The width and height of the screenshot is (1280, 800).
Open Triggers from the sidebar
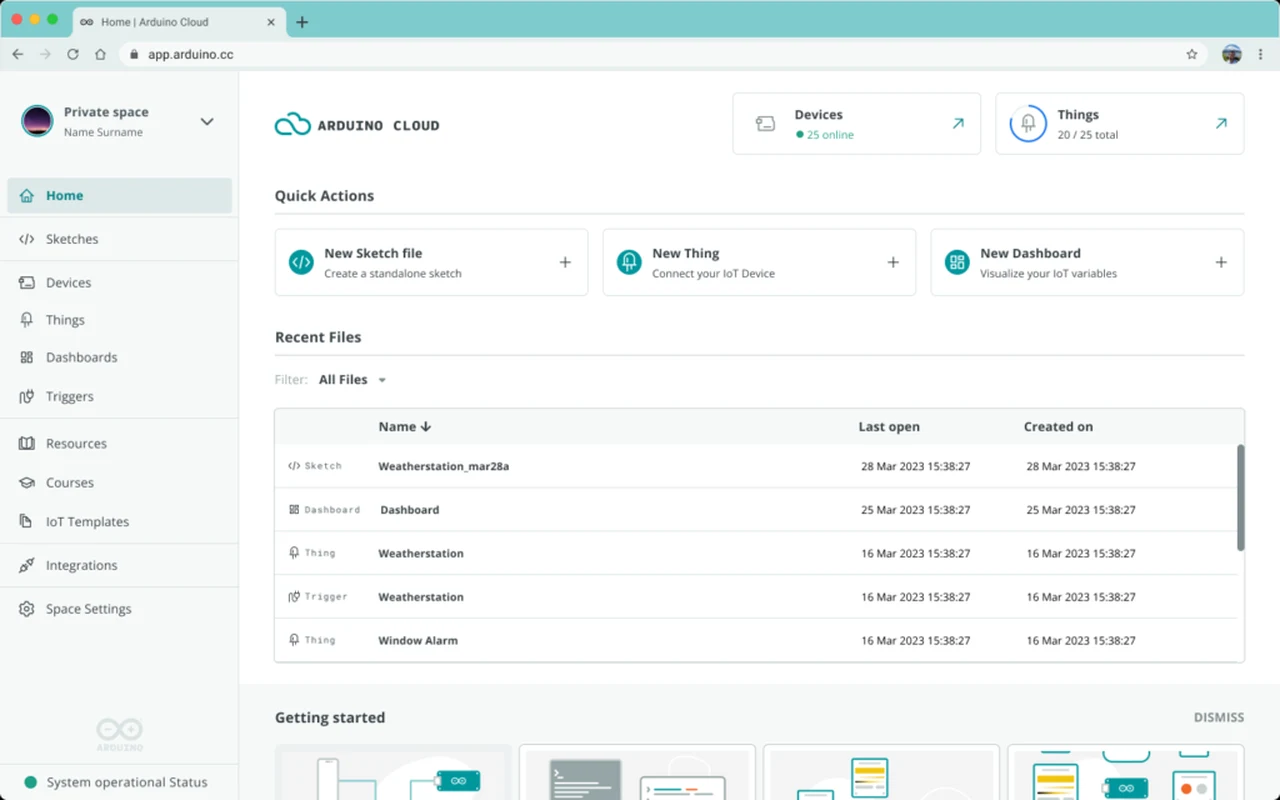[x=70, y=396]
